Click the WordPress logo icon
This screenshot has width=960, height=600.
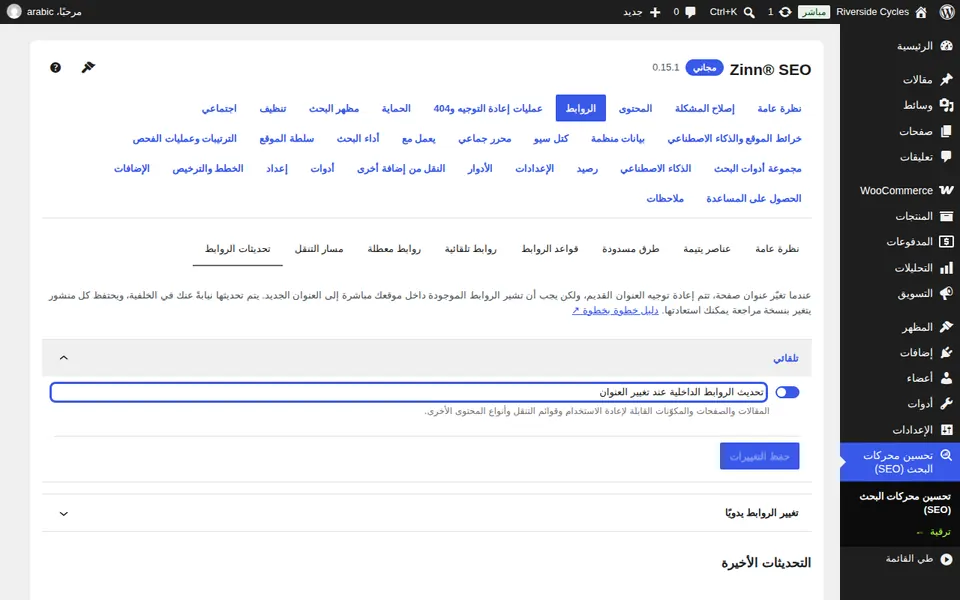click(947, 12)
